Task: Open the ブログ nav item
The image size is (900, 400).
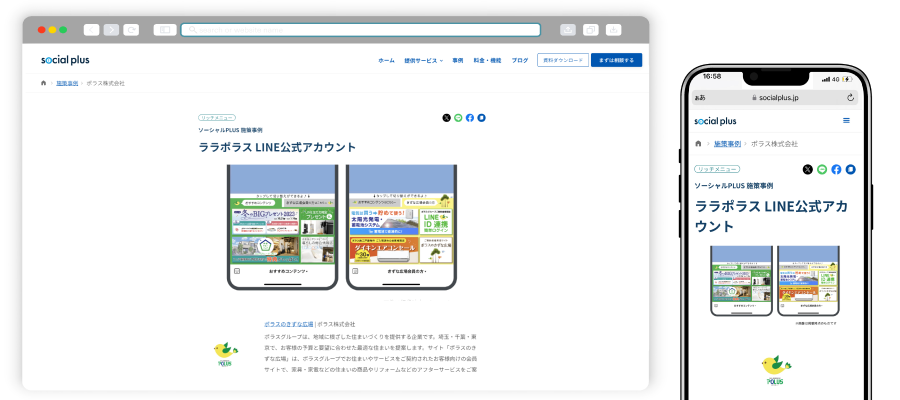Action: pos(519,60)
